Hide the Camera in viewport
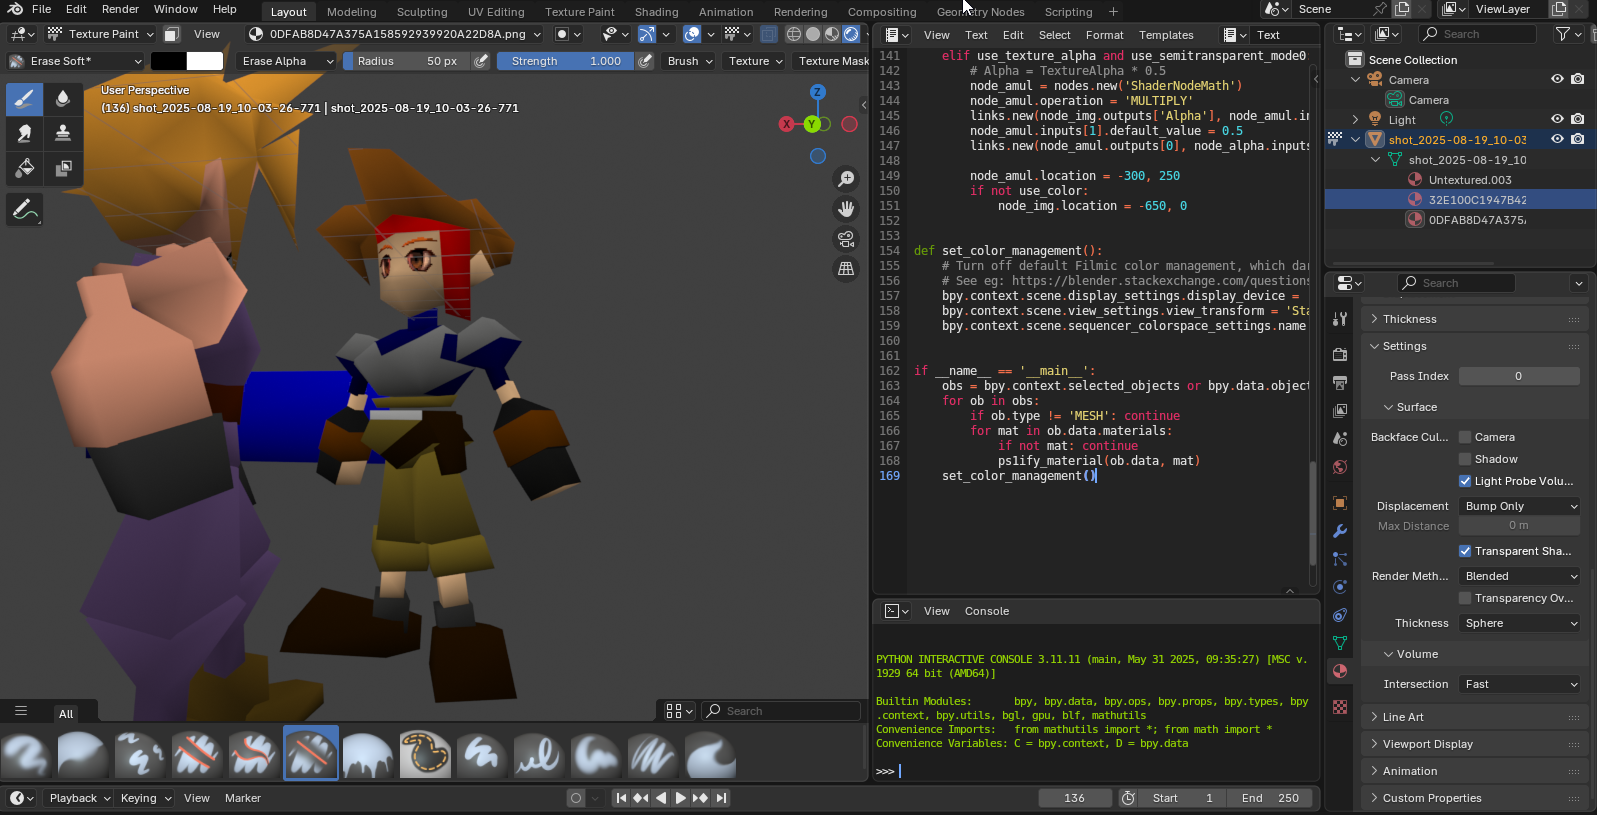Screen dimensions: 1597x815 1557,79
